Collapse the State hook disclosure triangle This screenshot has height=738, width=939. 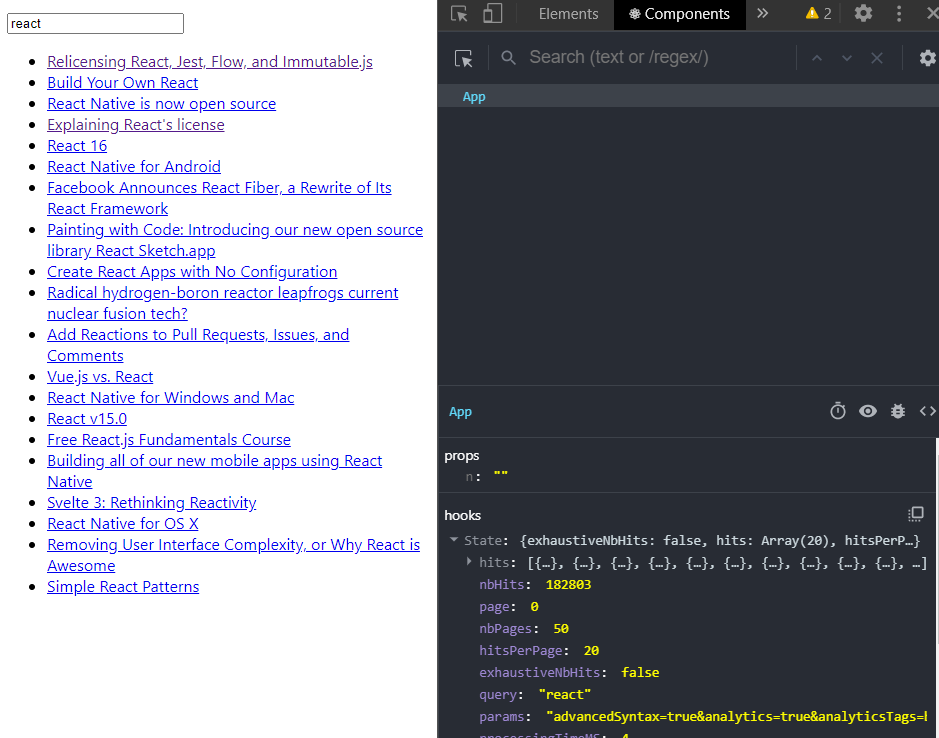pyautogui.click(x=454, y=540)
